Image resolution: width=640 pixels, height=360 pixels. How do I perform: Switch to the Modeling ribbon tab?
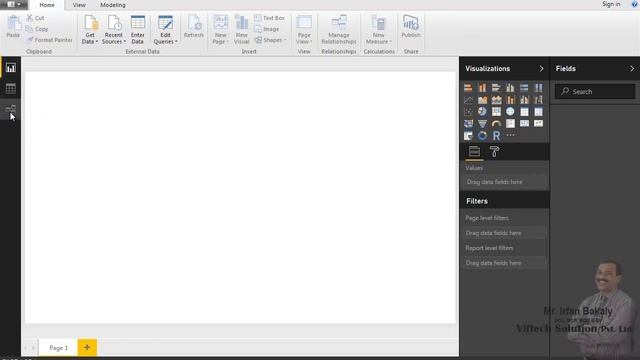113,5
